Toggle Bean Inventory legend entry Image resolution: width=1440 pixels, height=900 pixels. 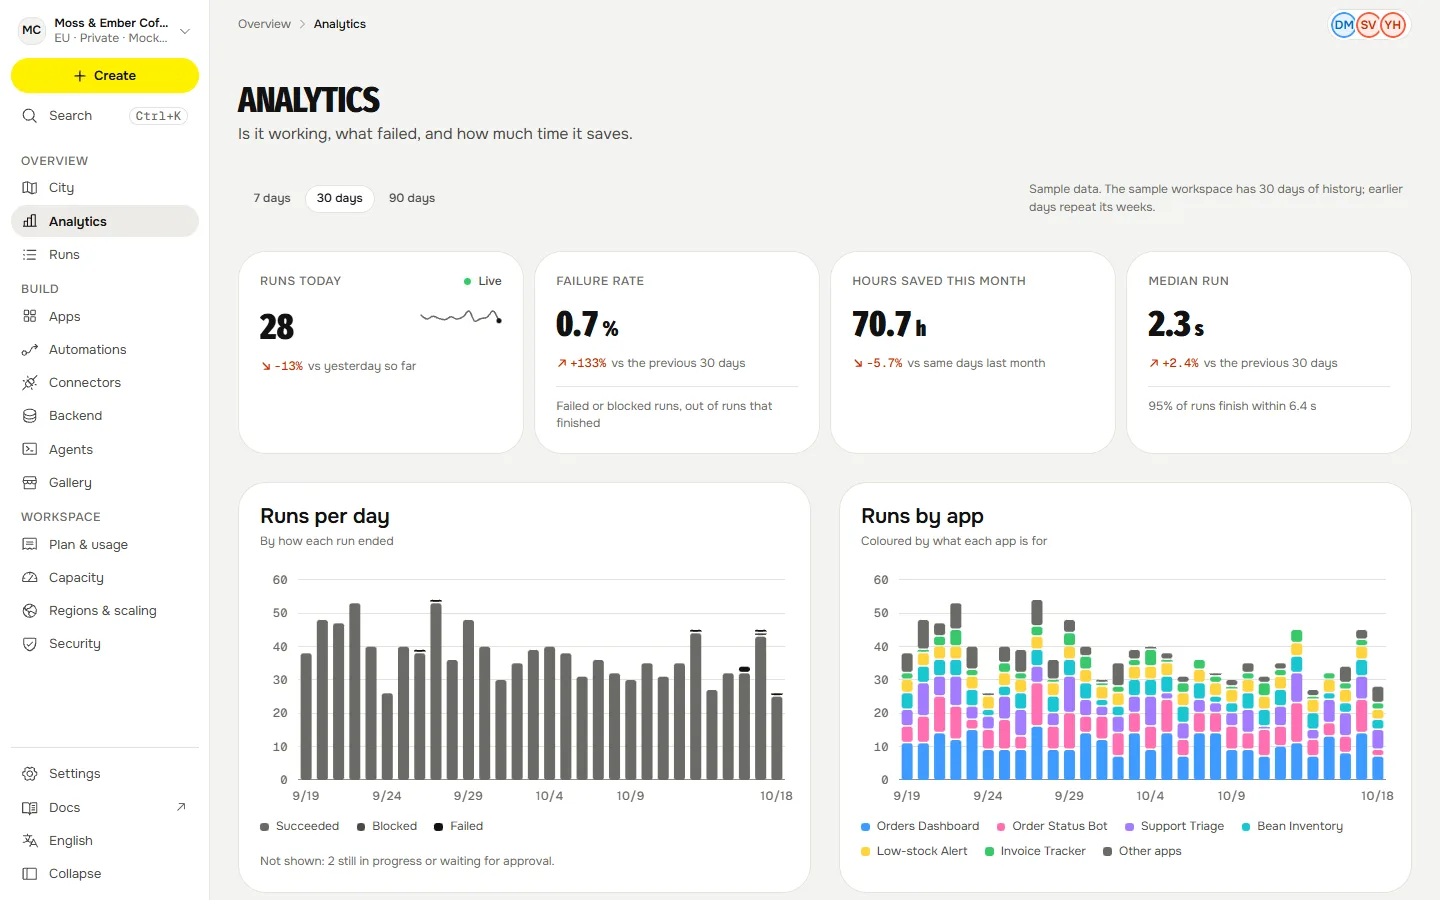coord(1292,826)
